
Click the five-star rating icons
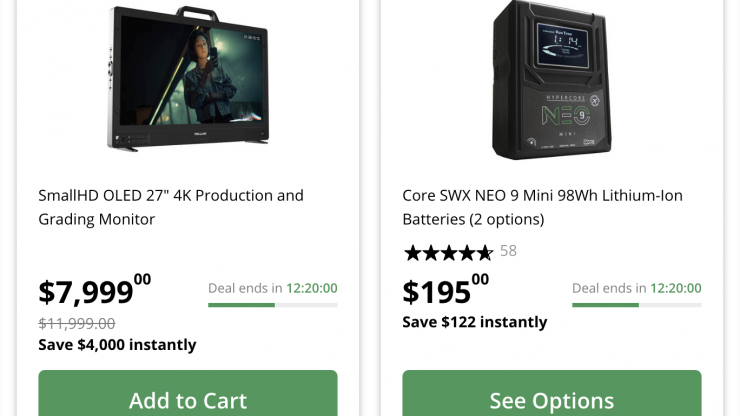[448, 252]
